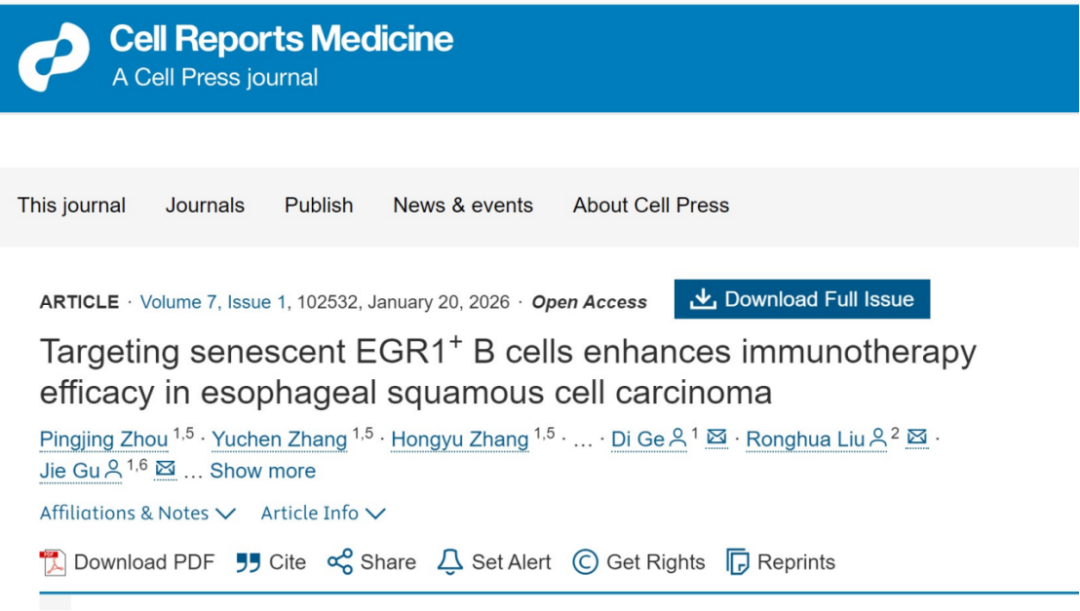Open the News & events menu

pyautogui.click(x=462, y=205)
